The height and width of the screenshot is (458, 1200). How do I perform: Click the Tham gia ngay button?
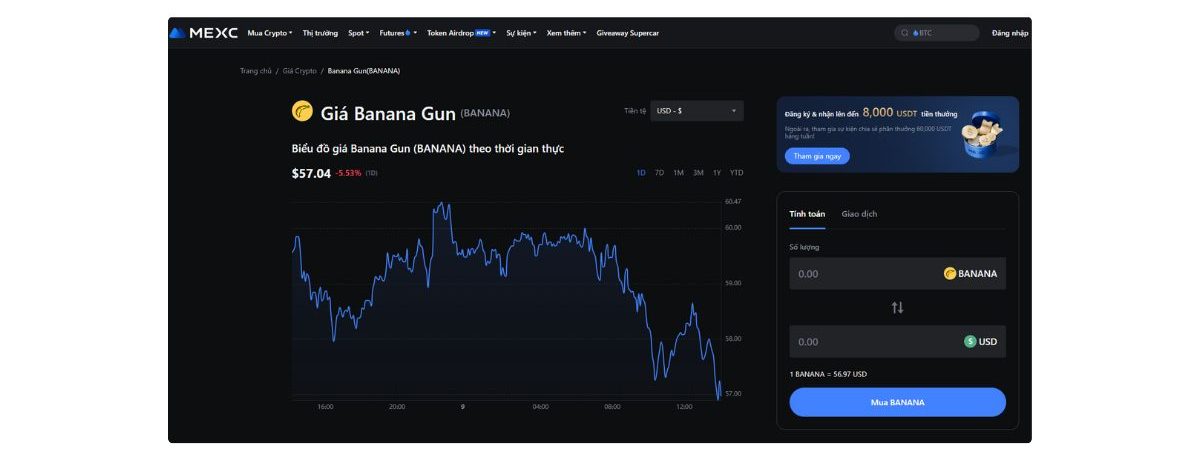click(817, 156)
